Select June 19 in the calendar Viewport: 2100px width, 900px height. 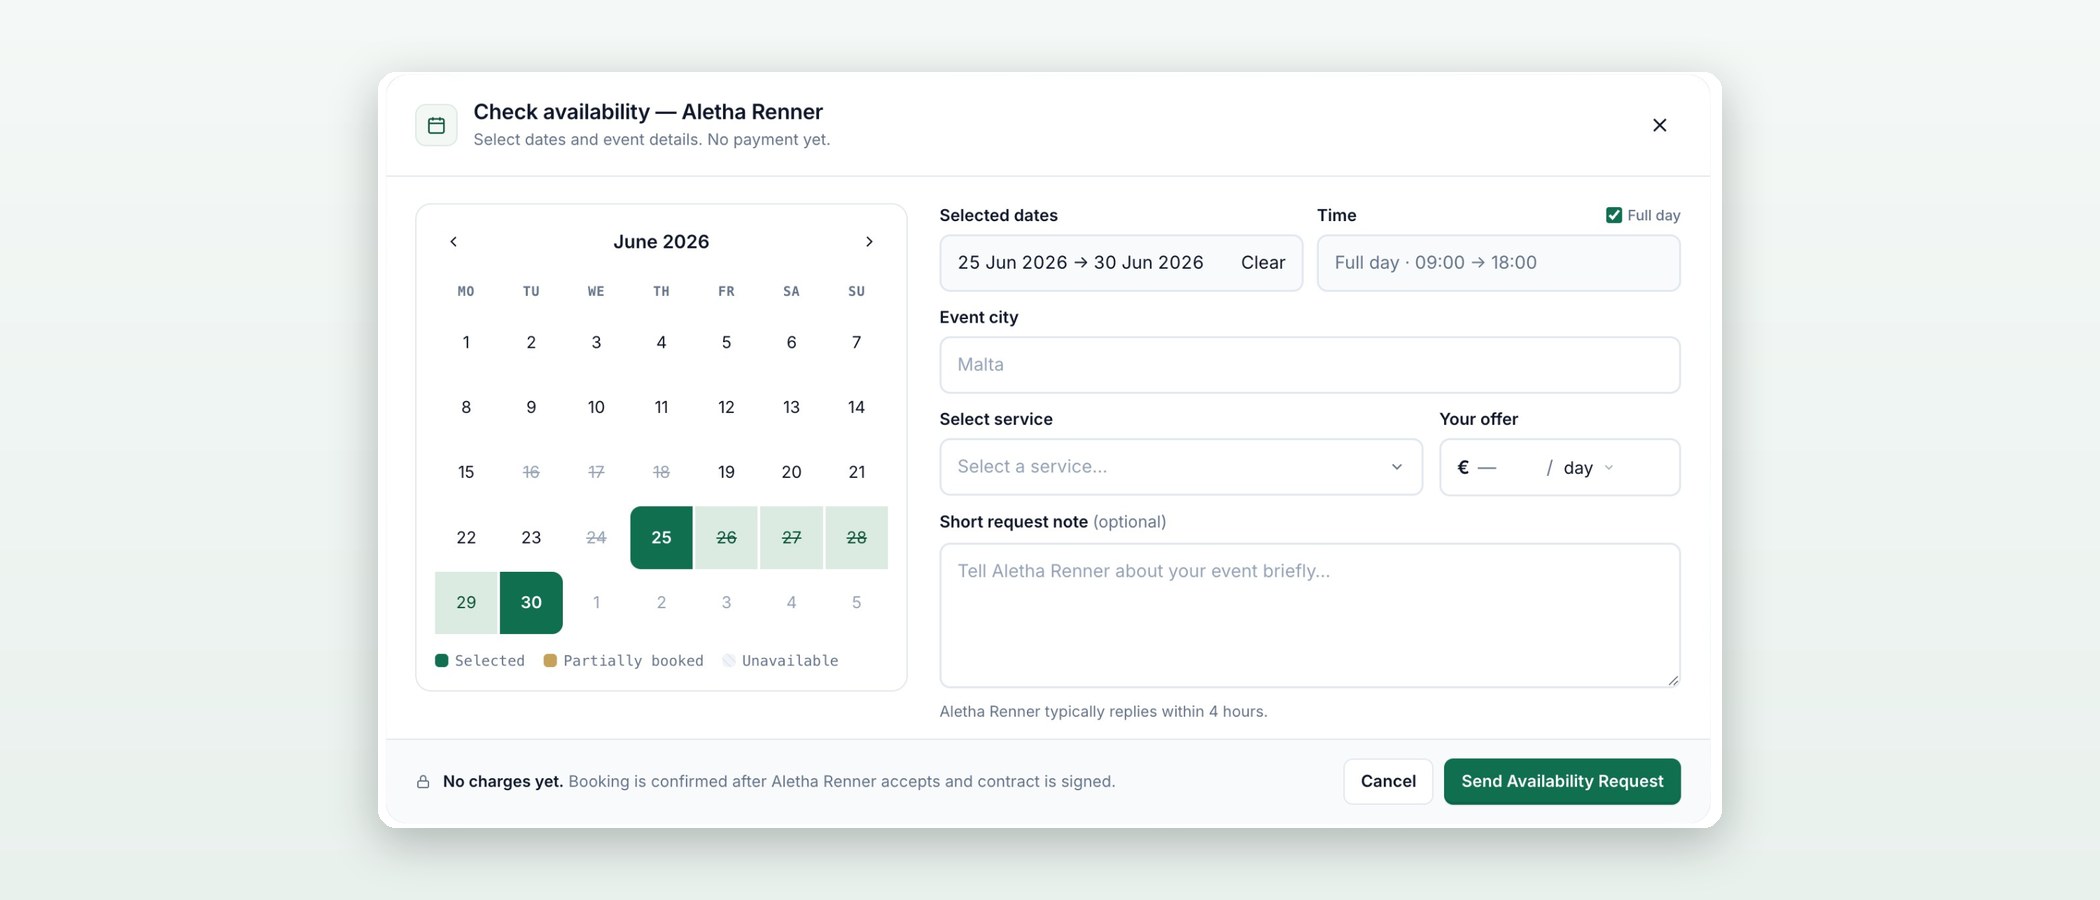[726, 472]
